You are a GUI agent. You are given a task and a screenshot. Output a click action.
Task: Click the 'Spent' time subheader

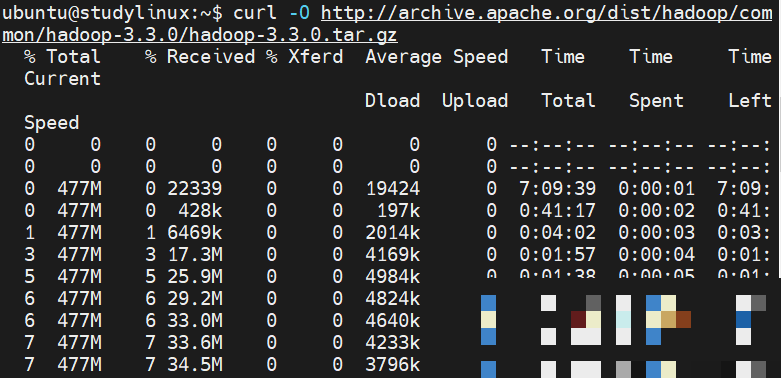pyautogui.click(x=656, y=102)
